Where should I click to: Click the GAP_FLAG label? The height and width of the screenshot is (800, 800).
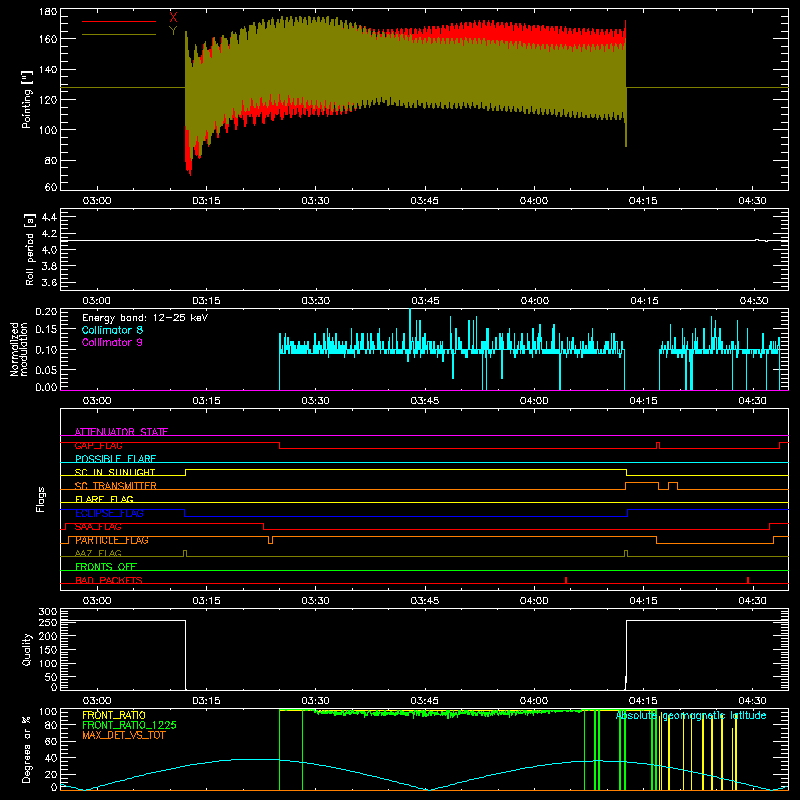[x=98, y=445]
